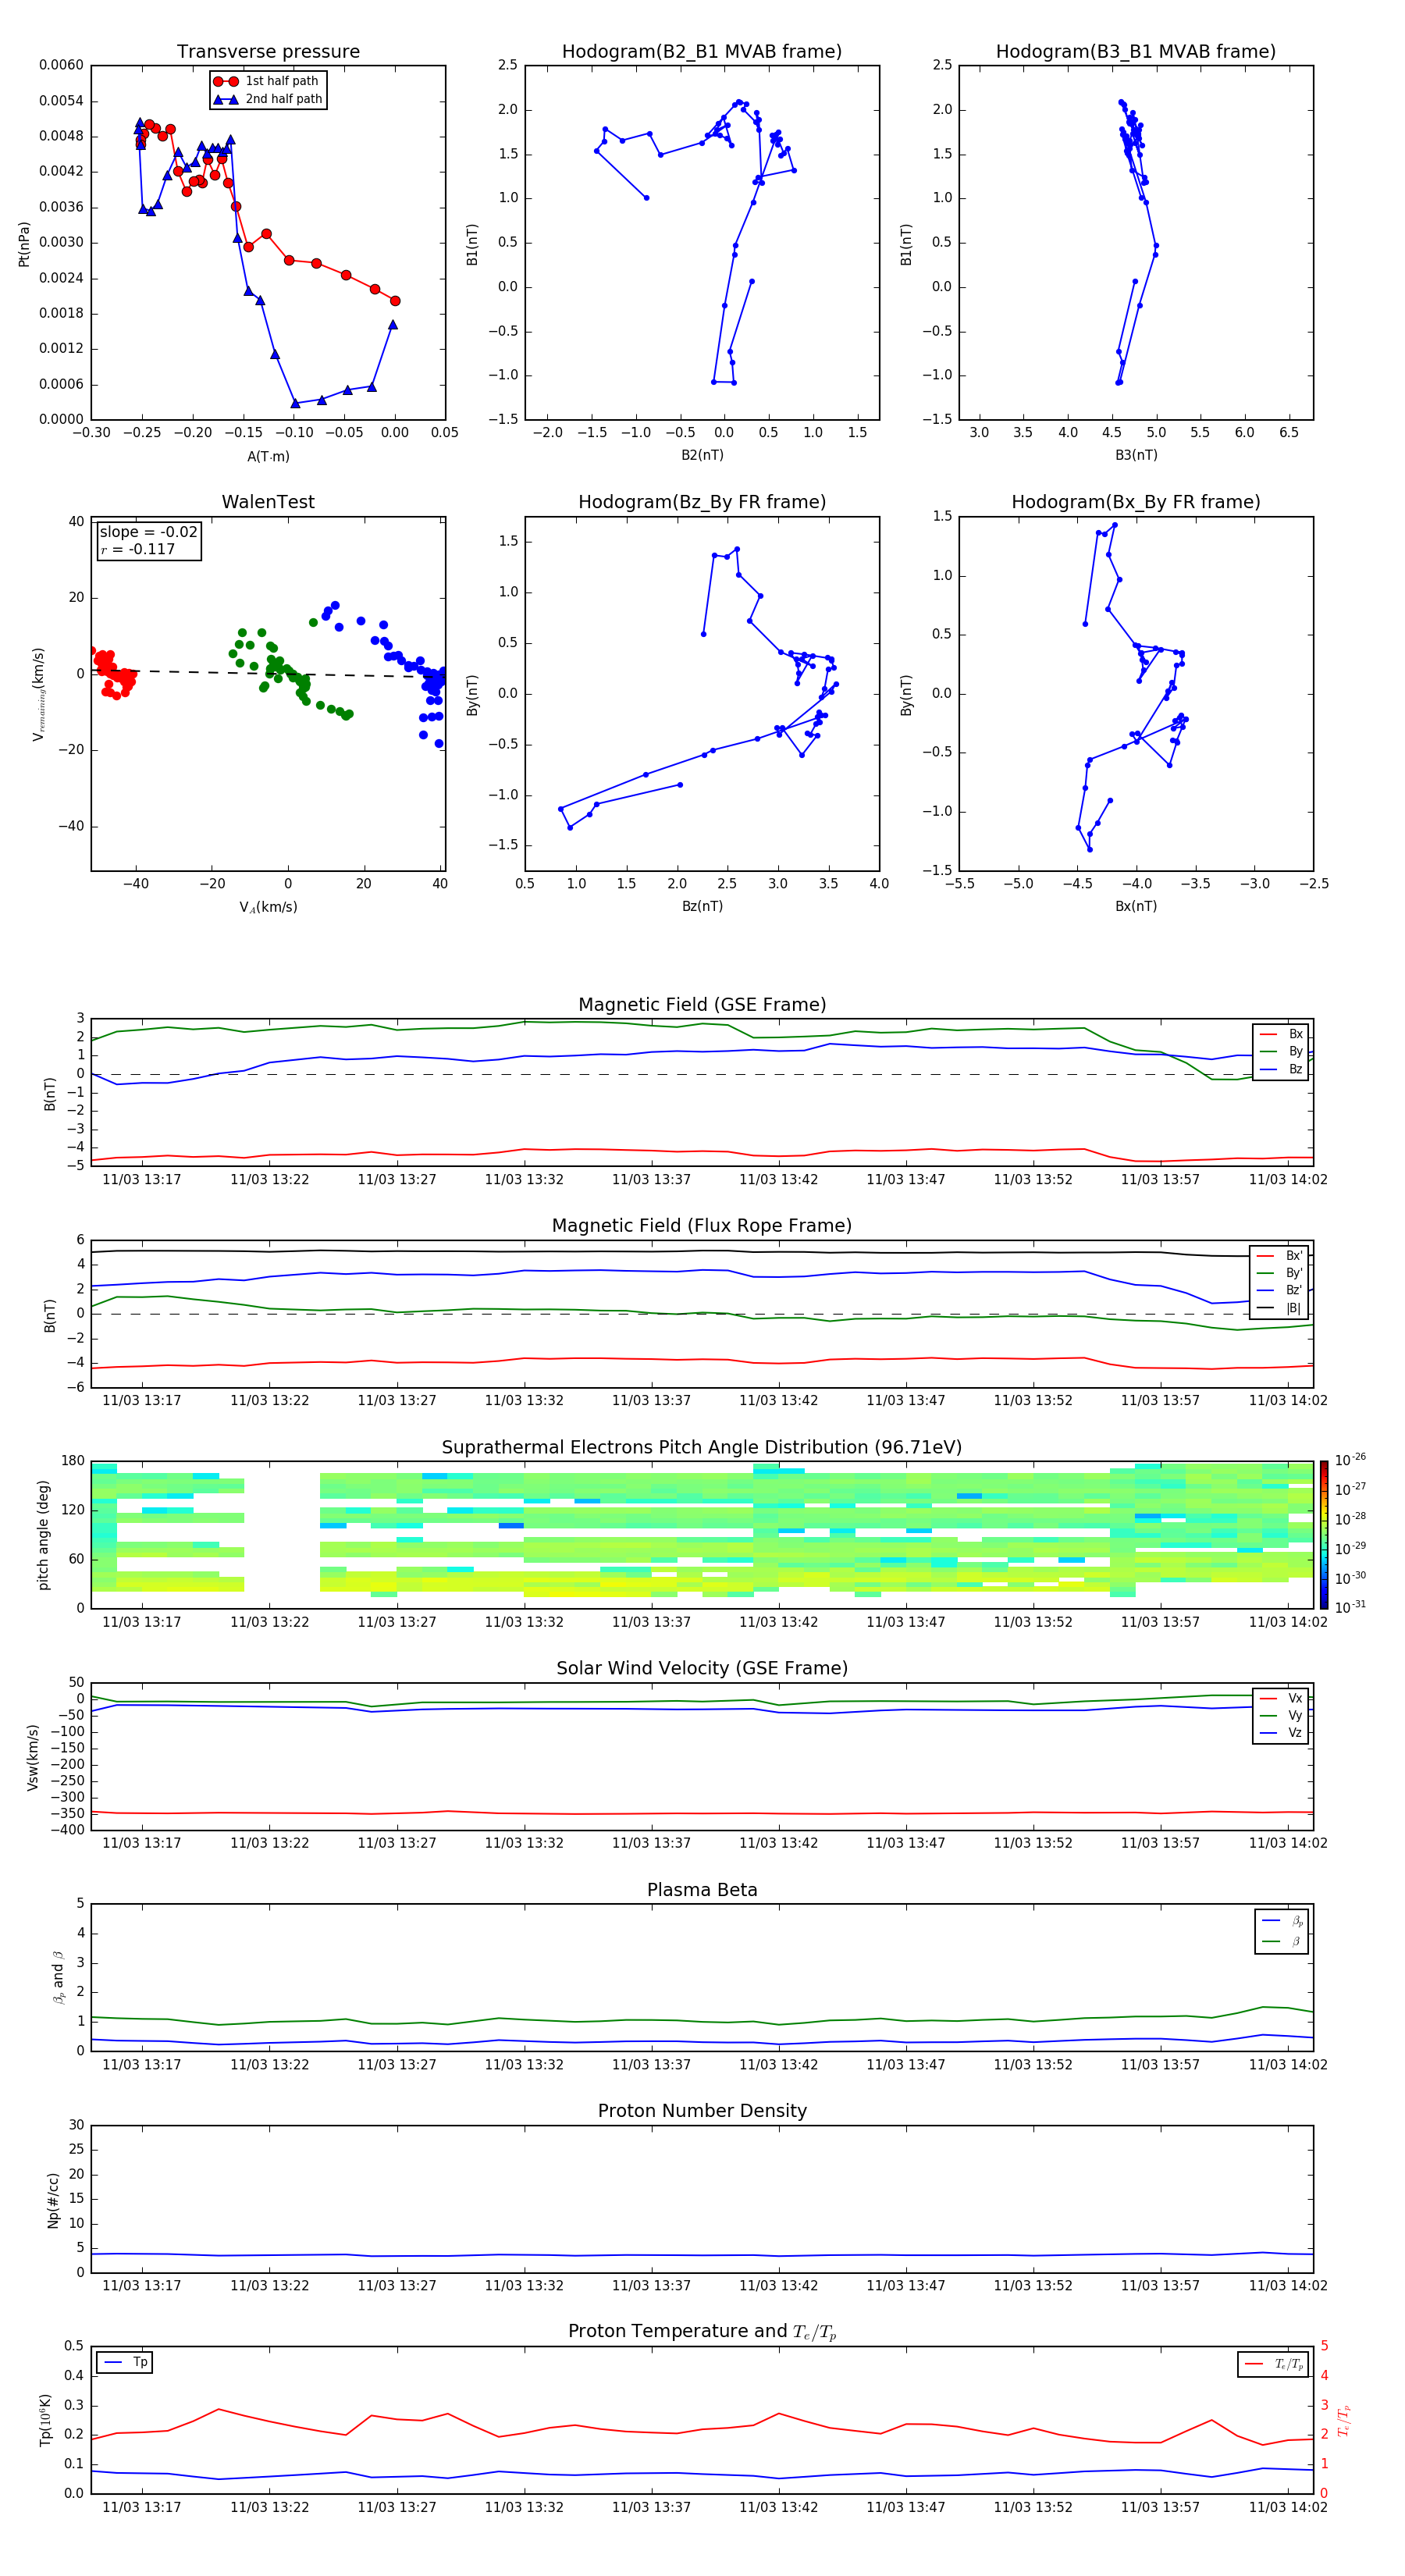Click the 'Magnetic Field (Flux Rope Frame)' title
The height and width of the screenshot is (2576, 1405).
pyautogui.click(x=702, y=1226)
